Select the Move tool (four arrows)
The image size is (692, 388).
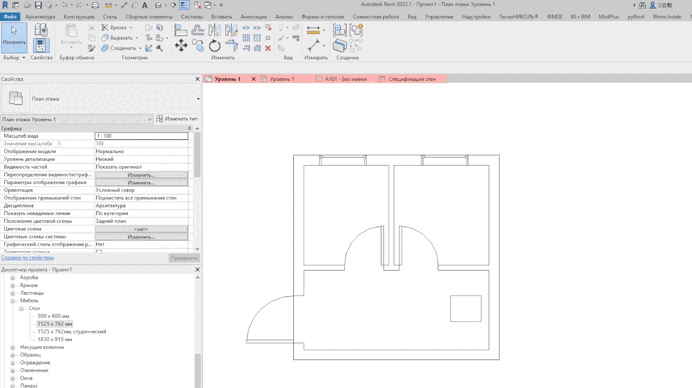[x=181, y=45]
